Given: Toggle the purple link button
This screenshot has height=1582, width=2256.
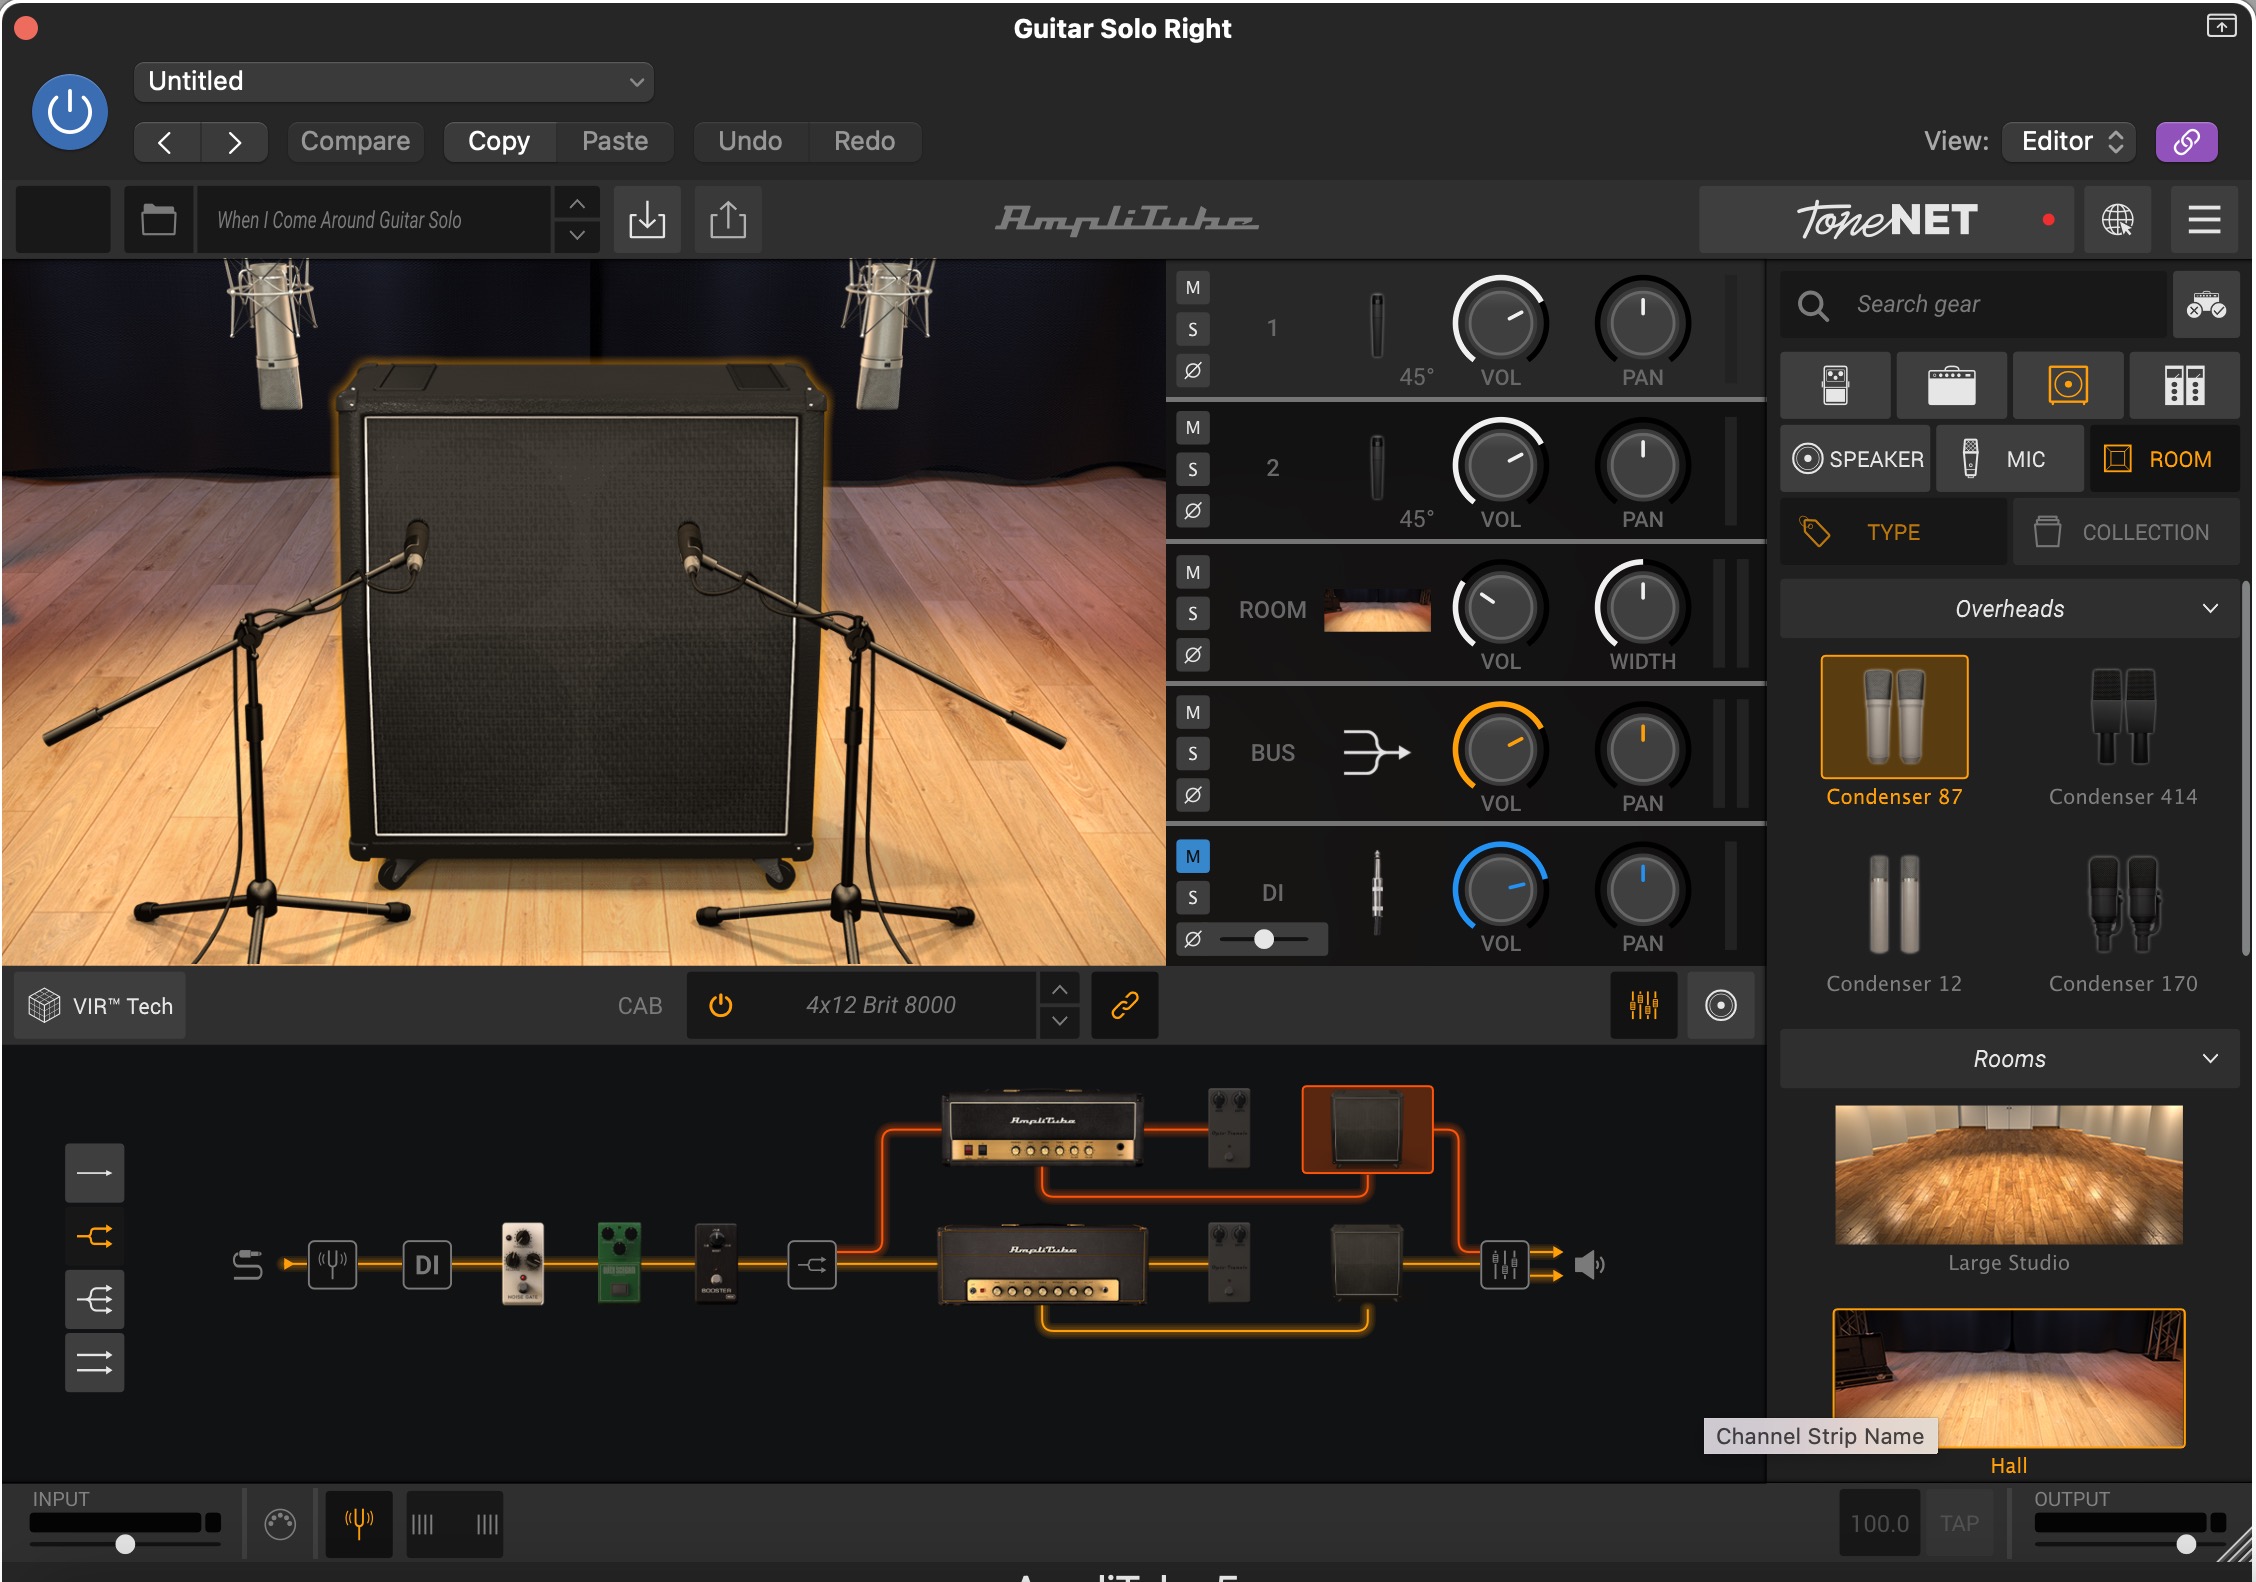Looking at the screenshot, I should pyautogui.click(x=2186, y=141).
